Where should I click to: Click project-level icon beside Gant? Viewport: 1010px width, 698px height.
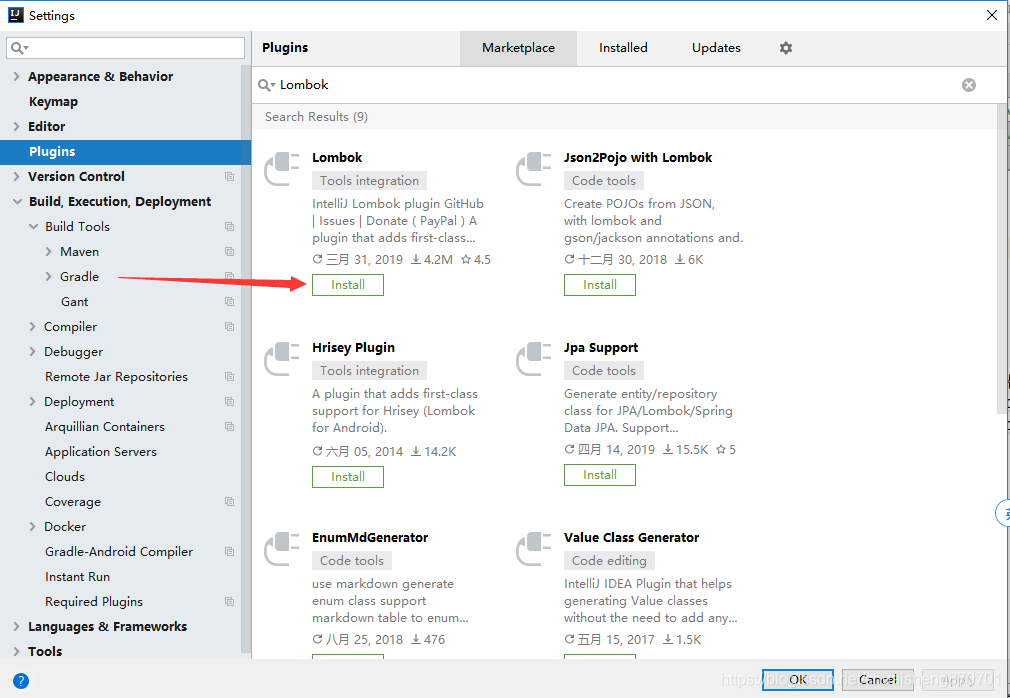pos(229,301)
